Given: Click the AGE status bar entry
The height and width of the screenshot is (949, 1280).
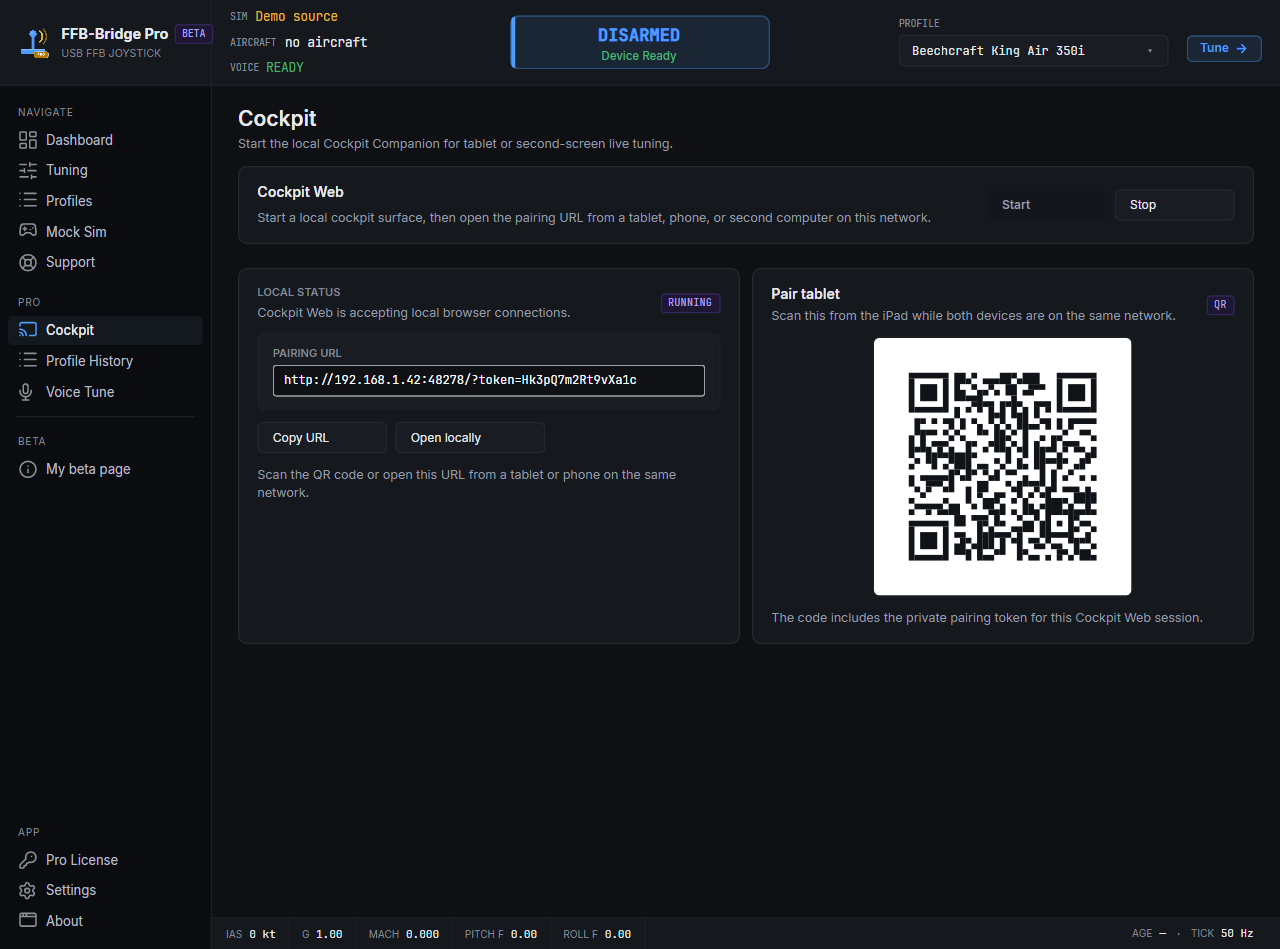Looking at the screenshot, I should click(1149, 934).
